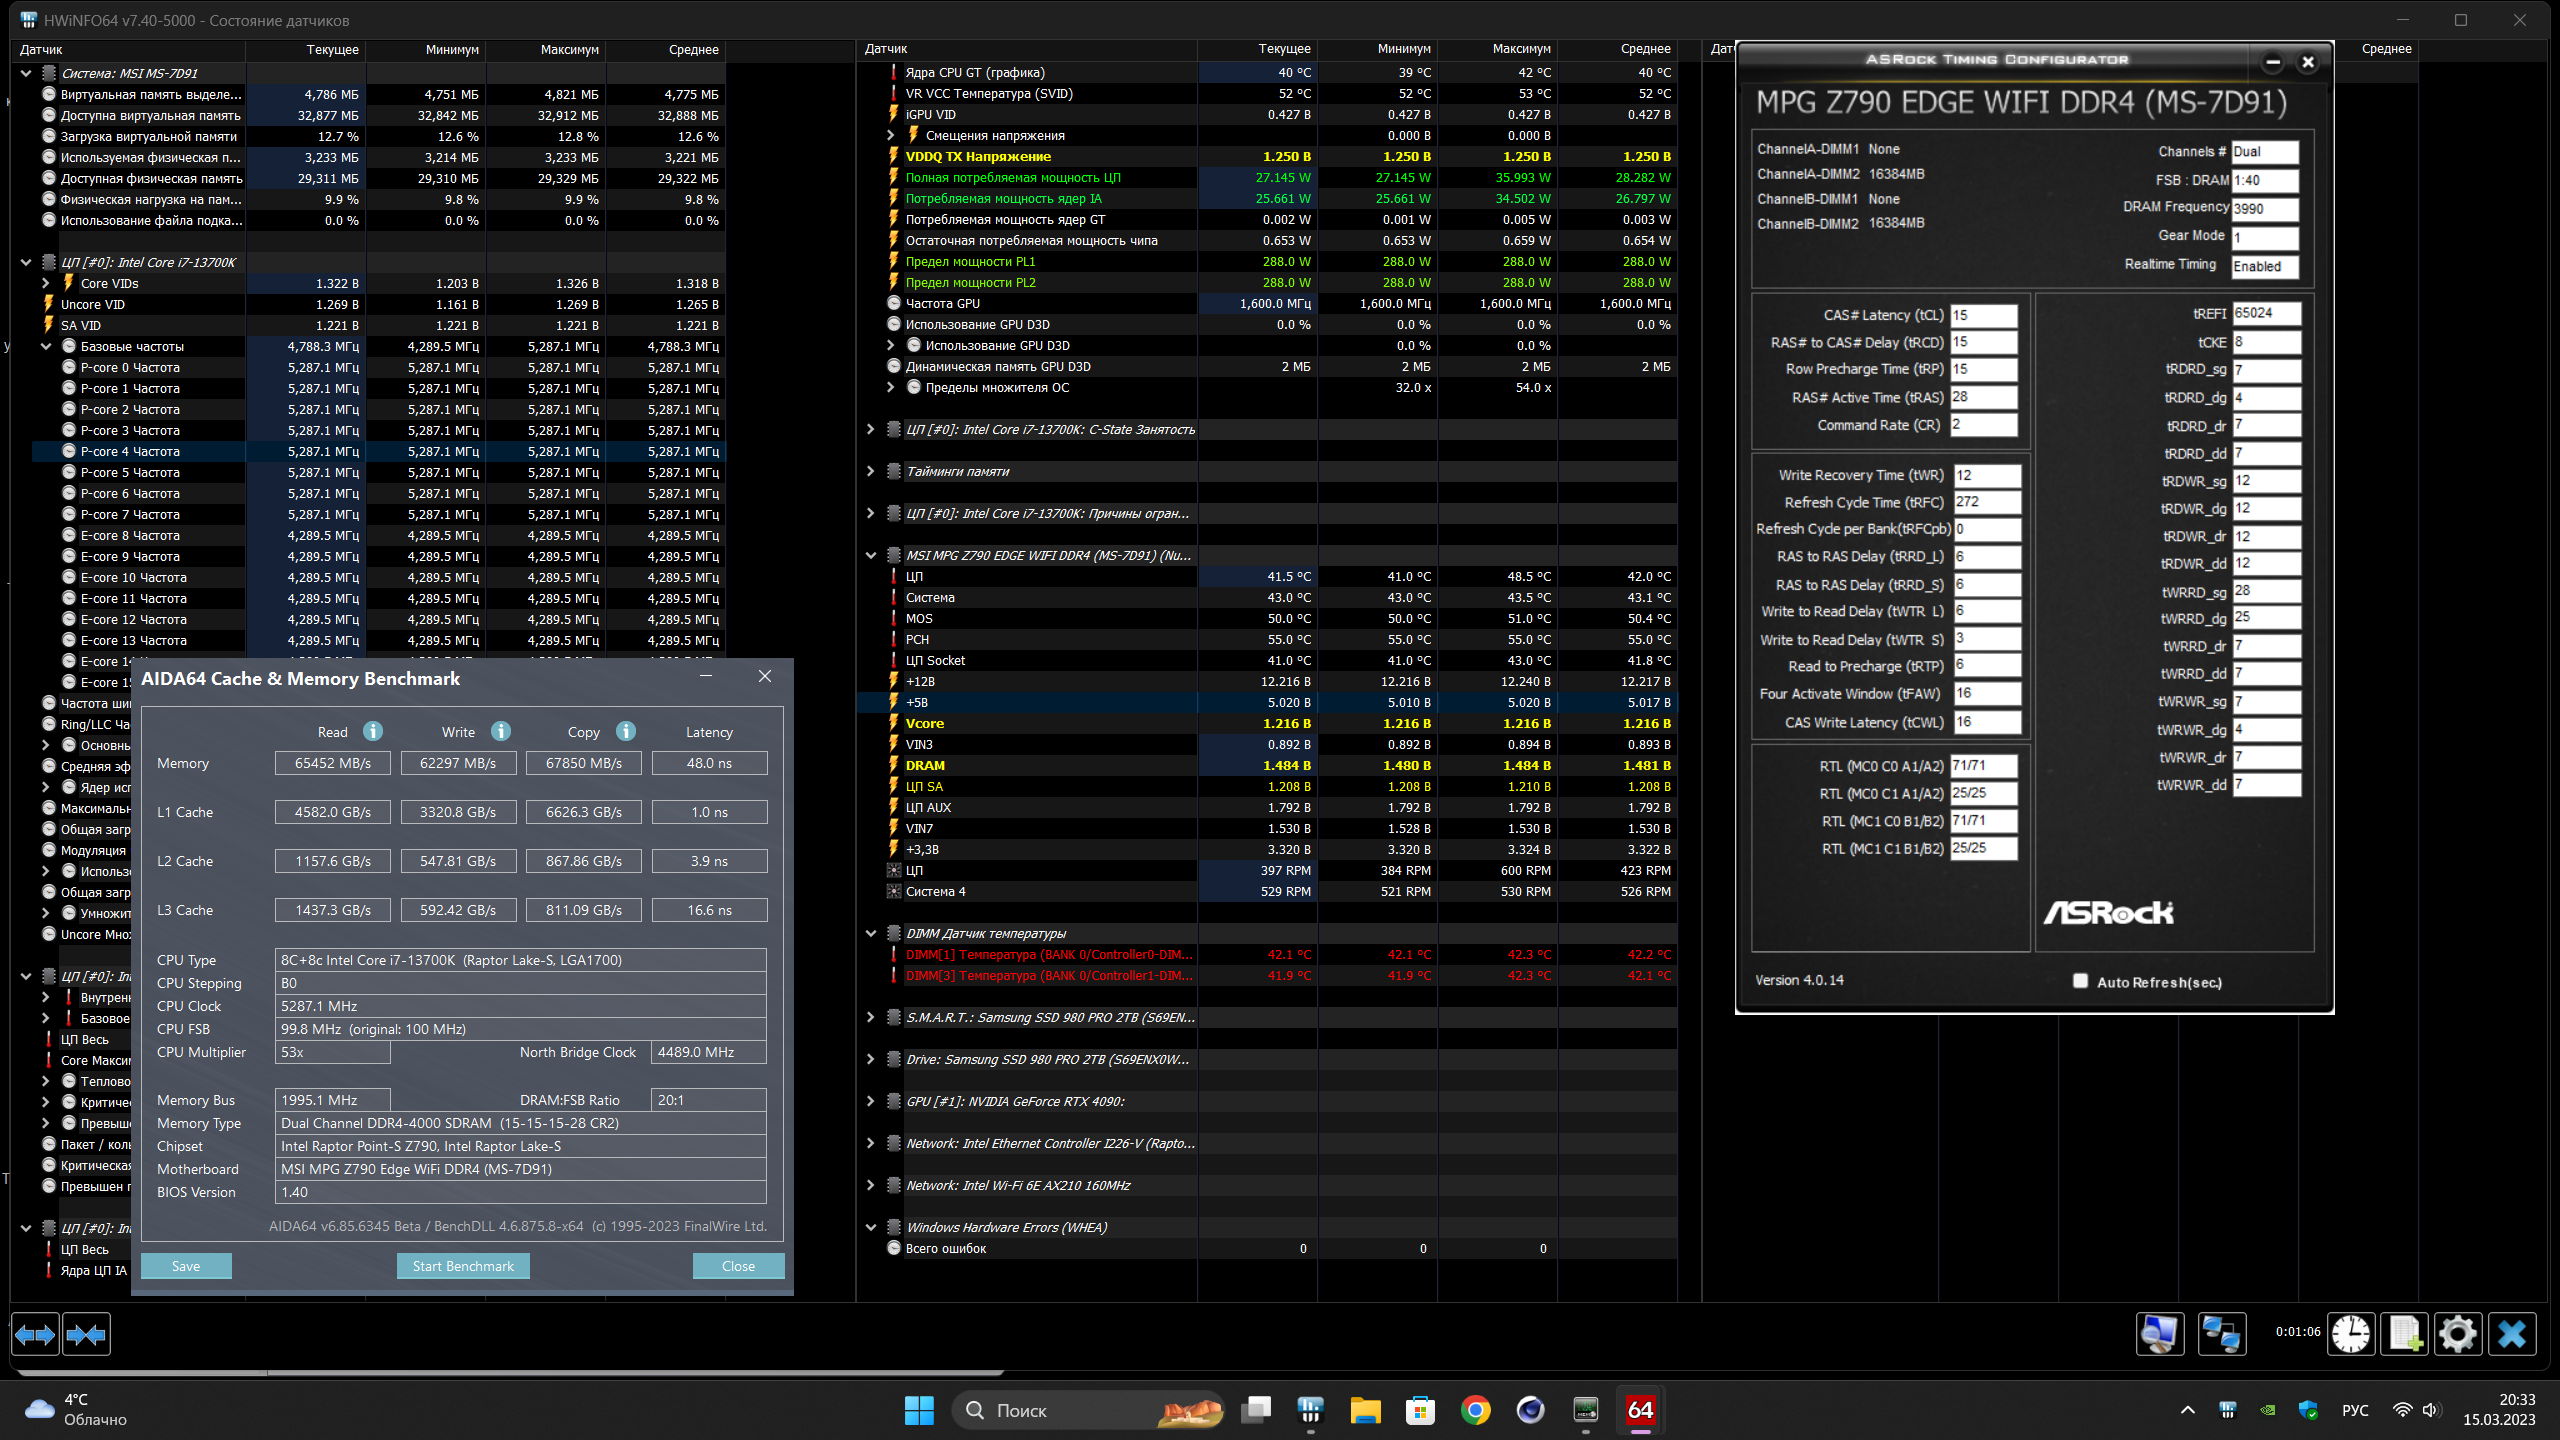This screenshot has width=2560, height=1440.
Task: Expand the Тайминги памяти sensor group
Action: point(871,471)
